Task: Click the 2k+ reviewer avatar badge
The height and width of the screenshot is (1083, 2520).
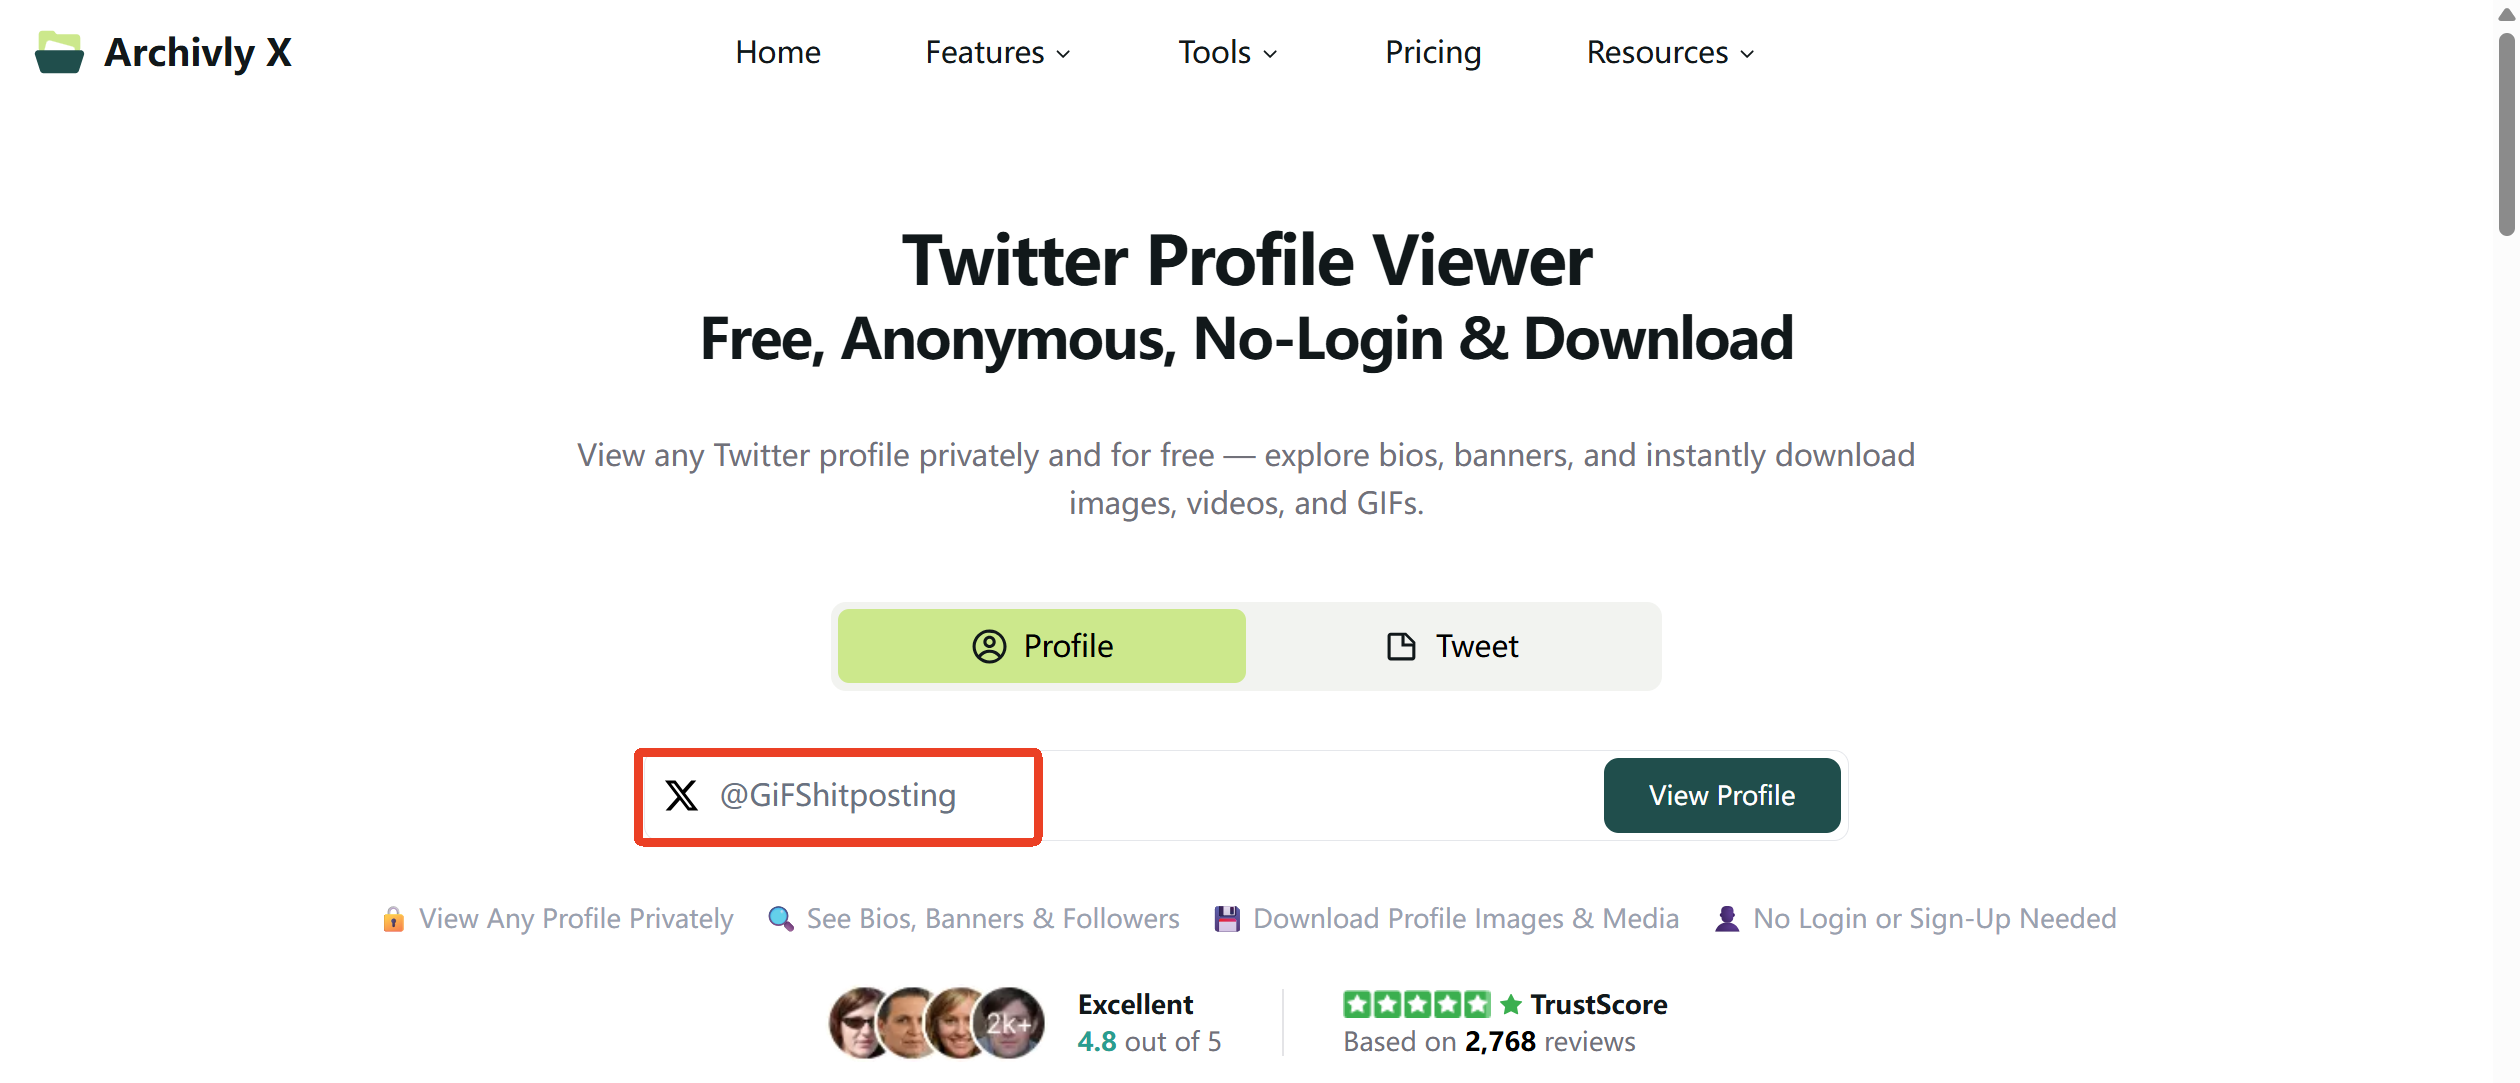Action: [1009, 1023]
